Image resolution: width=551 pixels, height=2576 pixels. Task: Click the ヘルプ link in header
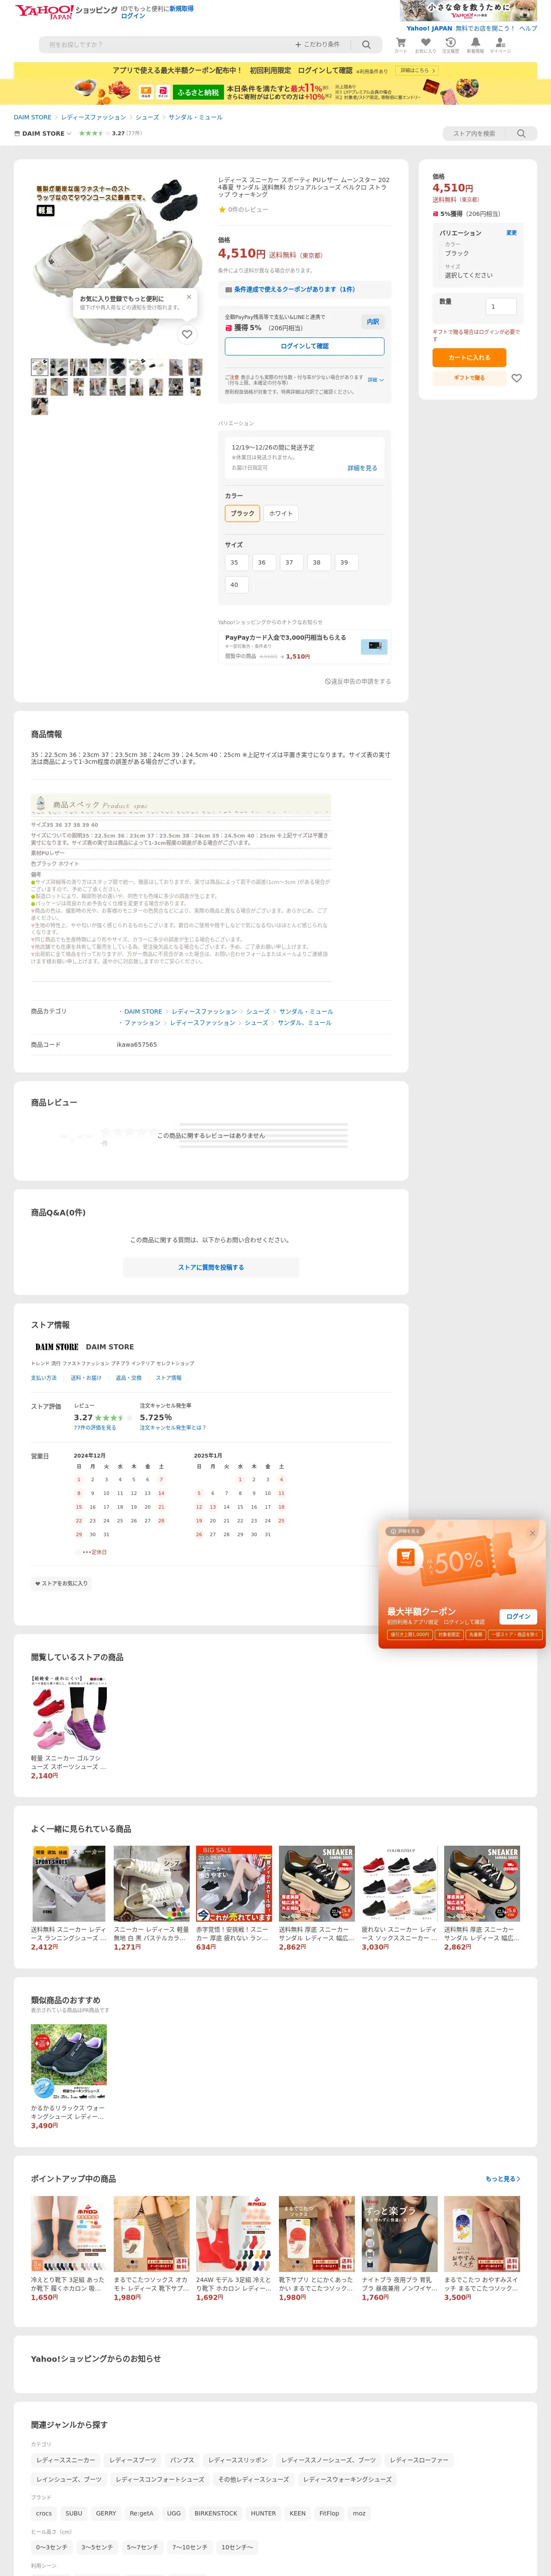528,28
